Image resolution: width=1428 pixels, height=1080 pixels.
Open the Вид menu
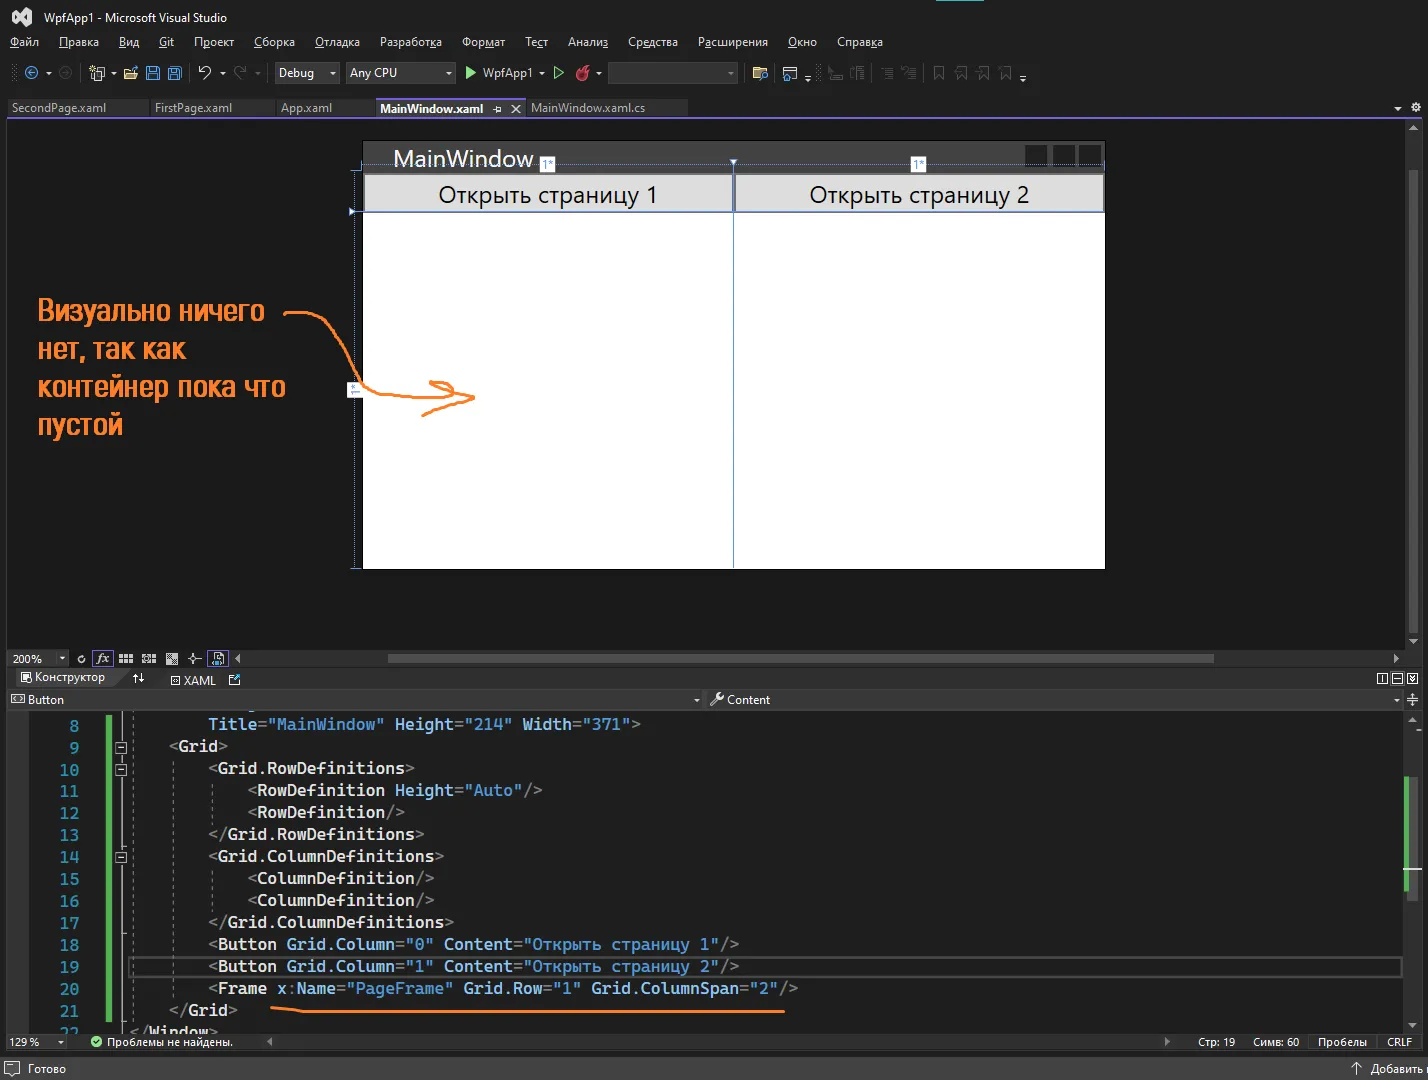129,42
